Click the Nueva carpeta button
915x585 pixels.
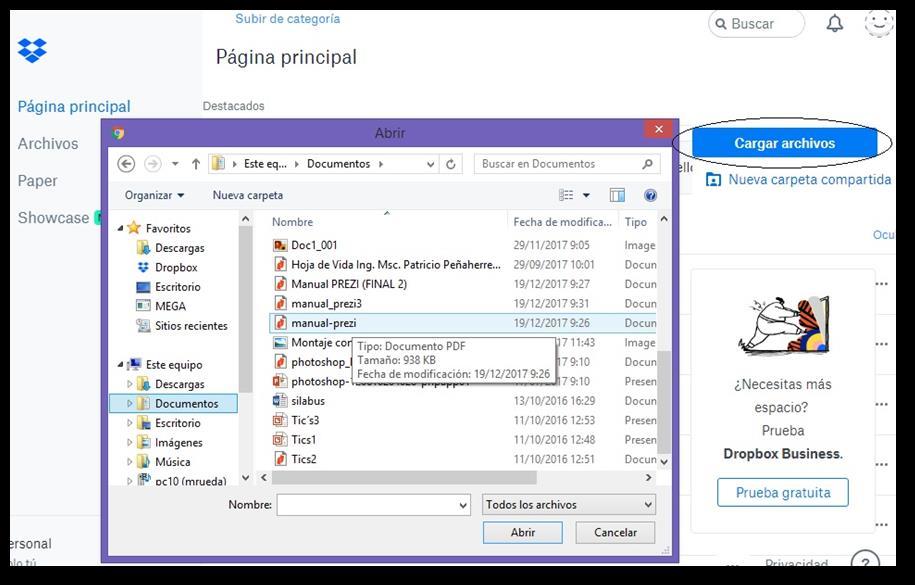coord(247,195)
